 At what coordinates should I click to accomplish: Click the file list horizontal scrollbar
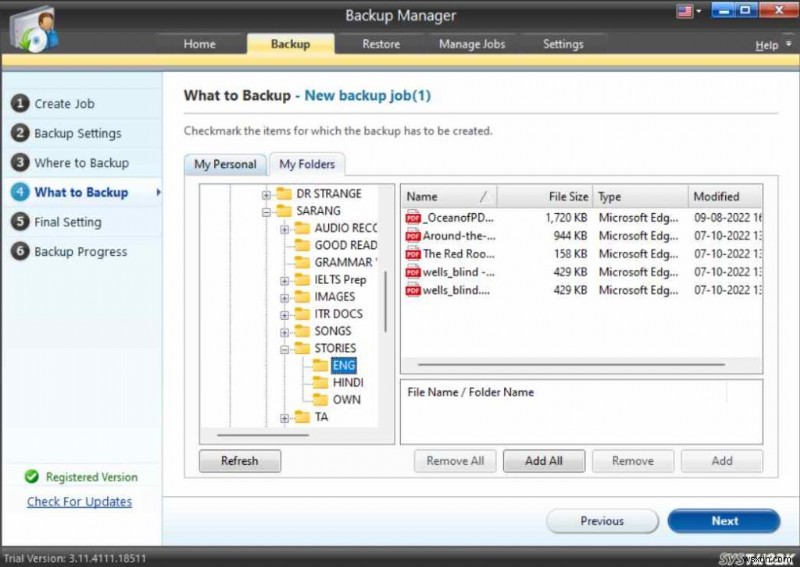571,364
